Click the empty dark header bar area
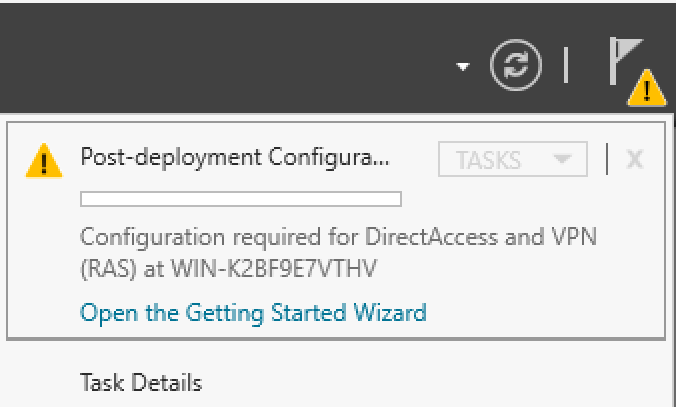The height and width of the screenshot is (407, 676). [x=200, y=50]
